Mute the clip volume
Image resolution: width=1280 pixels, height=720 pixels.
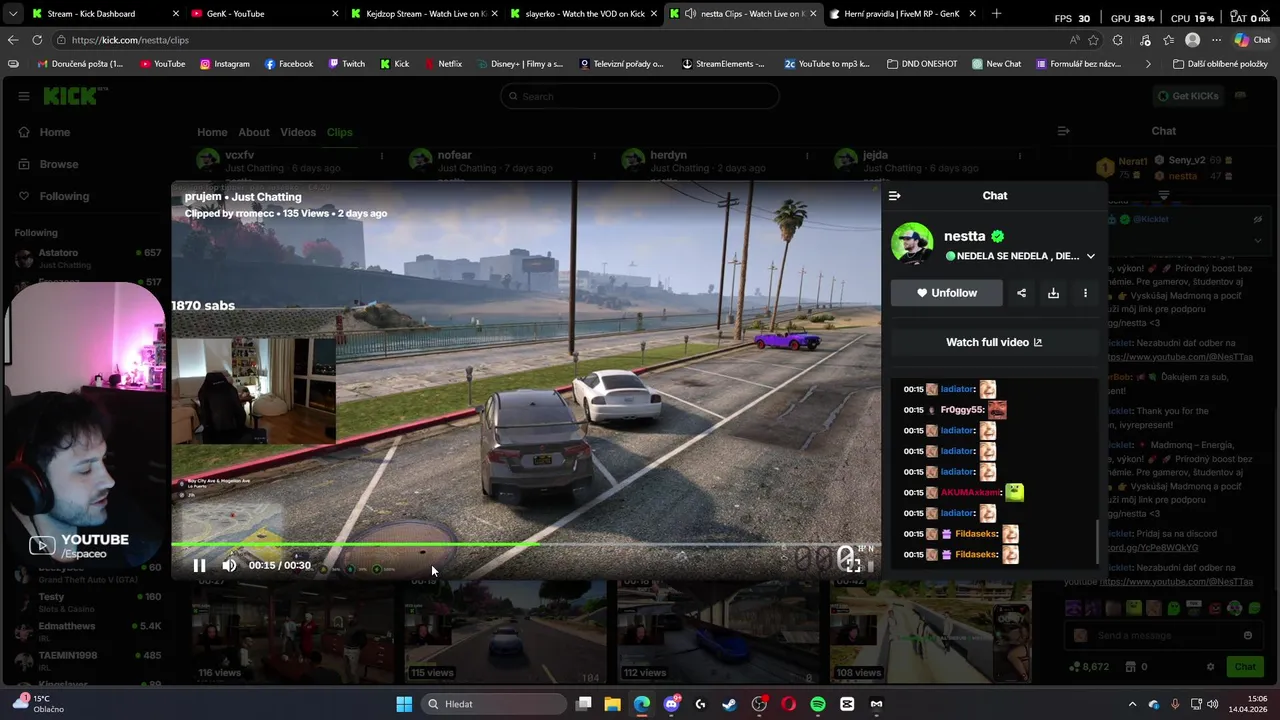pyautogui.click(x=229, y=565)
